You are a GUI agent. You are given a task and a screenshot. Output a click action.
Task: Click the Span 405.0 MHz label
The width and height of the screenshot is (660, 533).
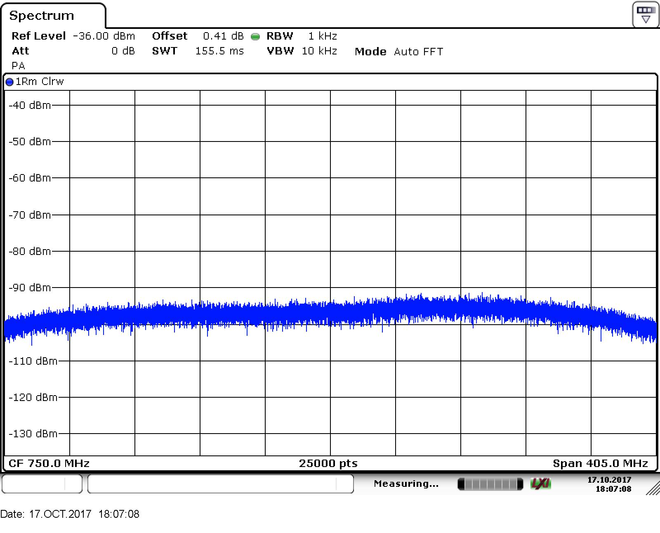click(x=600, y=464)
